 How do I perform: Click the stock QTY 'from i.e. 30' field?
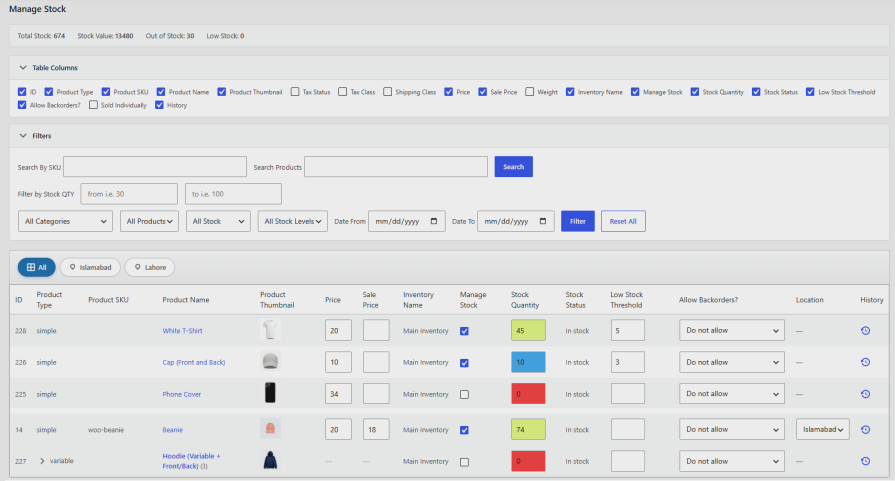pyautogui.click(x=129, y=194)
